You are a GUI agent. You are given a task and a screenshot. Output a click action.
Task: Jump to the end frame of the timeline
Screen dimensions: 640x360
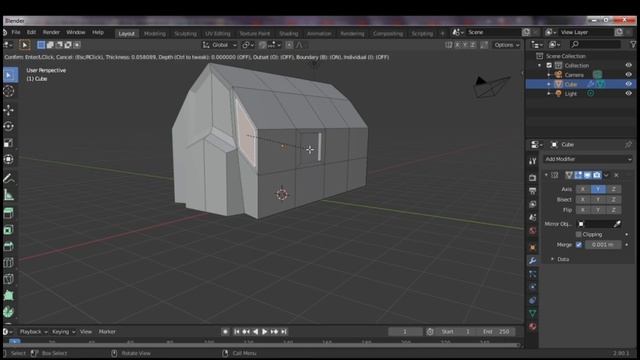(x=284, y=332)
